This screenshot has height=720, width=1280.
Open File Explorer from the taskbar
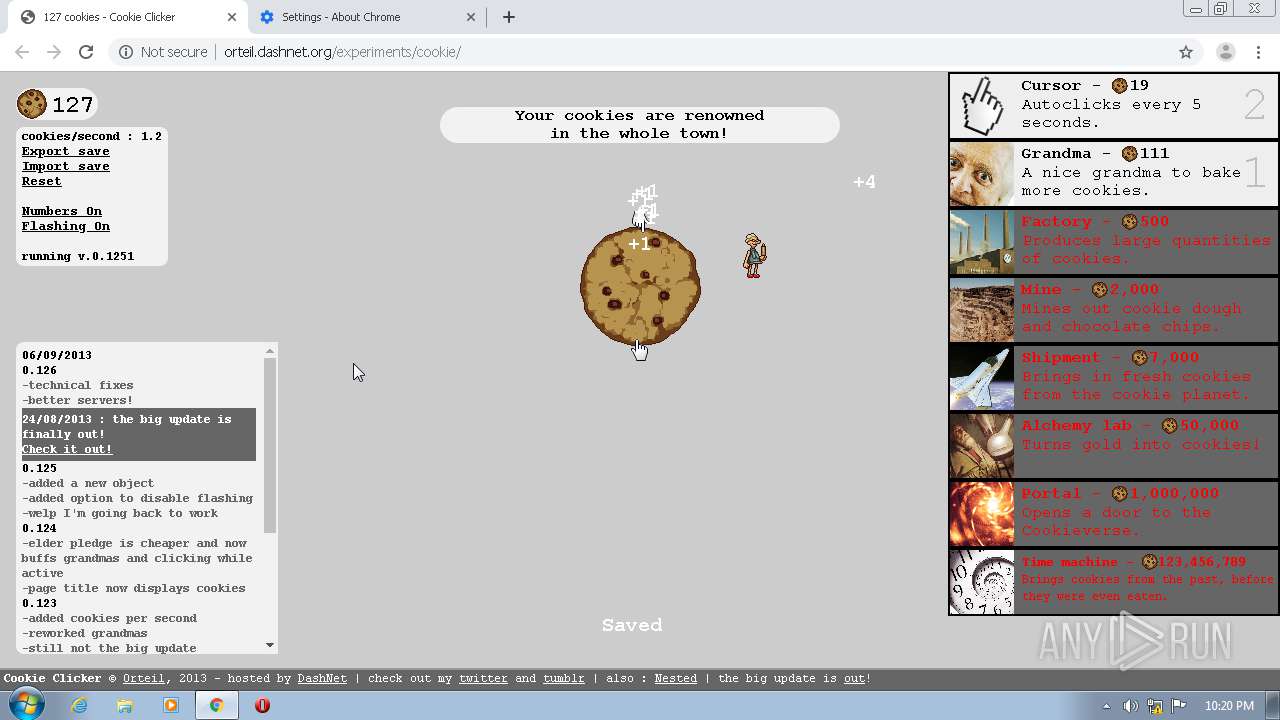pos(125,705)
